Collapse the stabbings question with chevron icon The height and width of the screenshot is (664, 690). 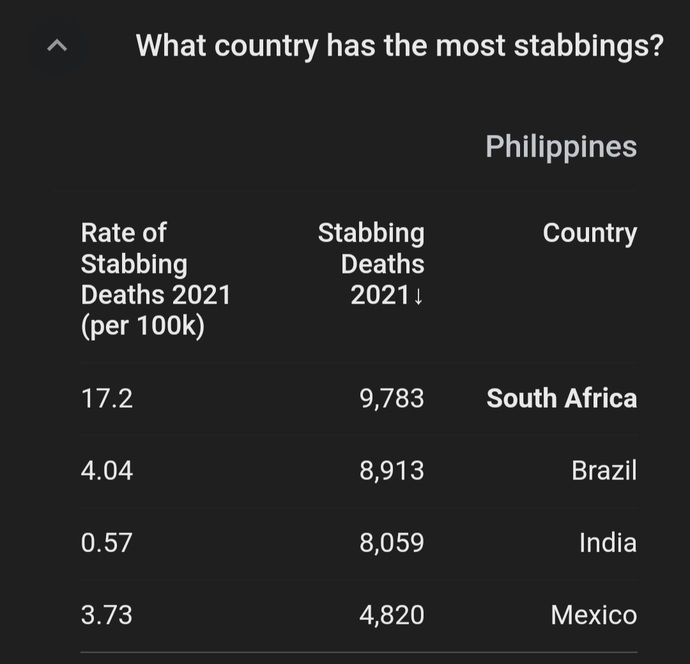(x=57, y=46)
